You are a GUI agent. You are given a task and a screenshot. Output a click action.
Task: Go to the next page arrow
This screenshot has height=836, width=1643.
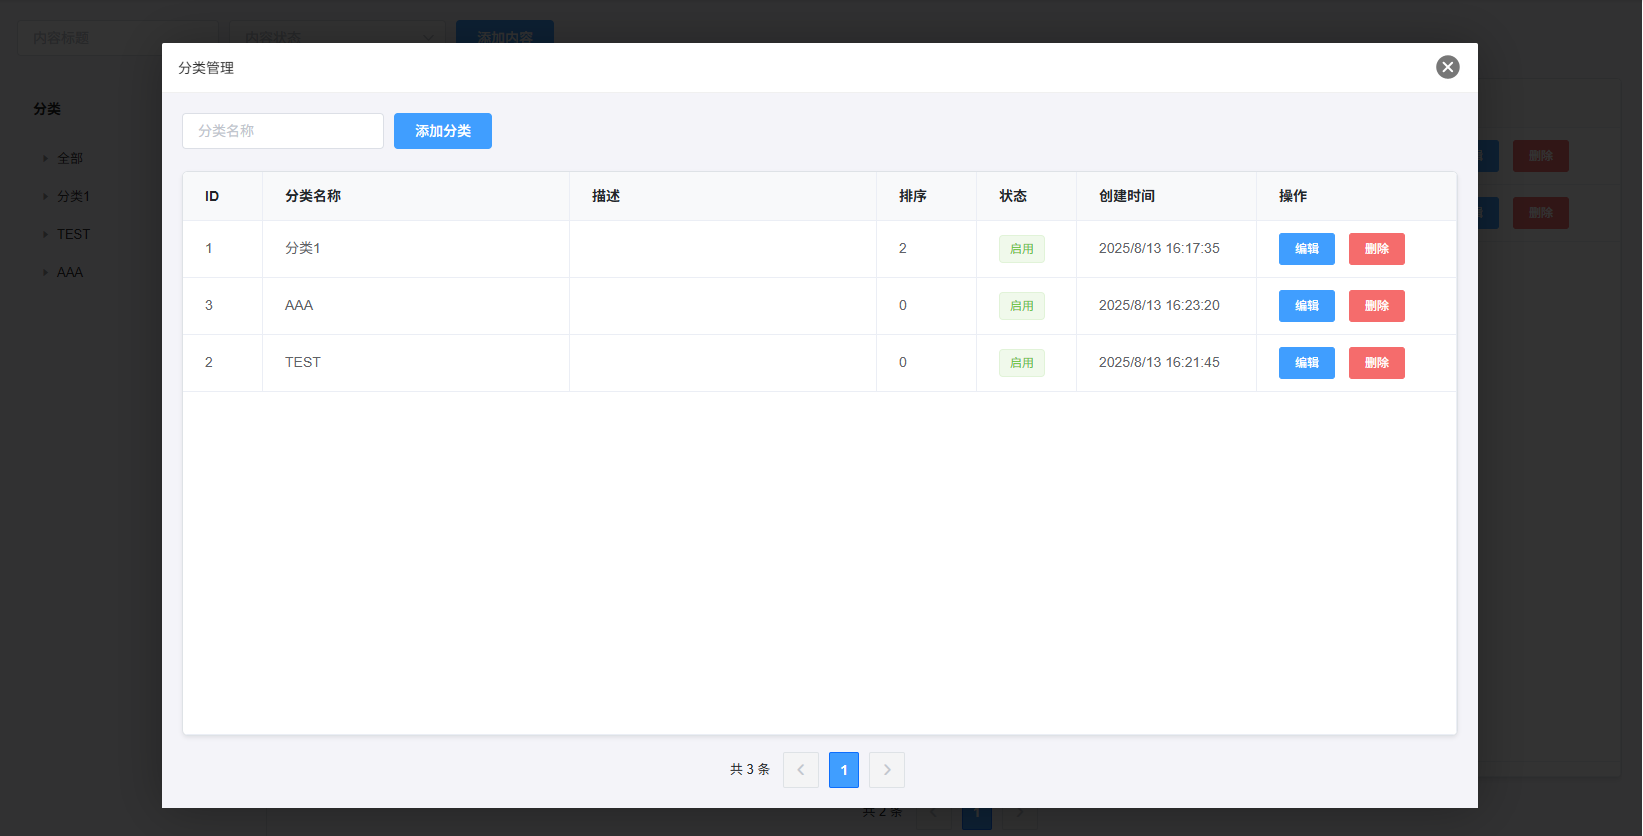tap(887, 770)
